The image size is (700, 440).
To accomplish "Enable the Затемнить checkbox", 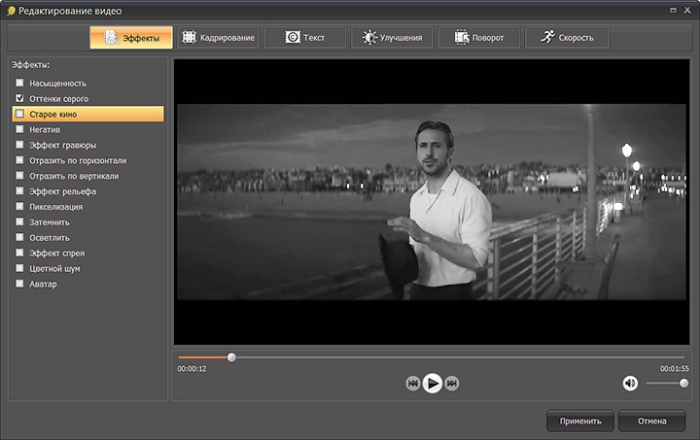I will [20, 222].
